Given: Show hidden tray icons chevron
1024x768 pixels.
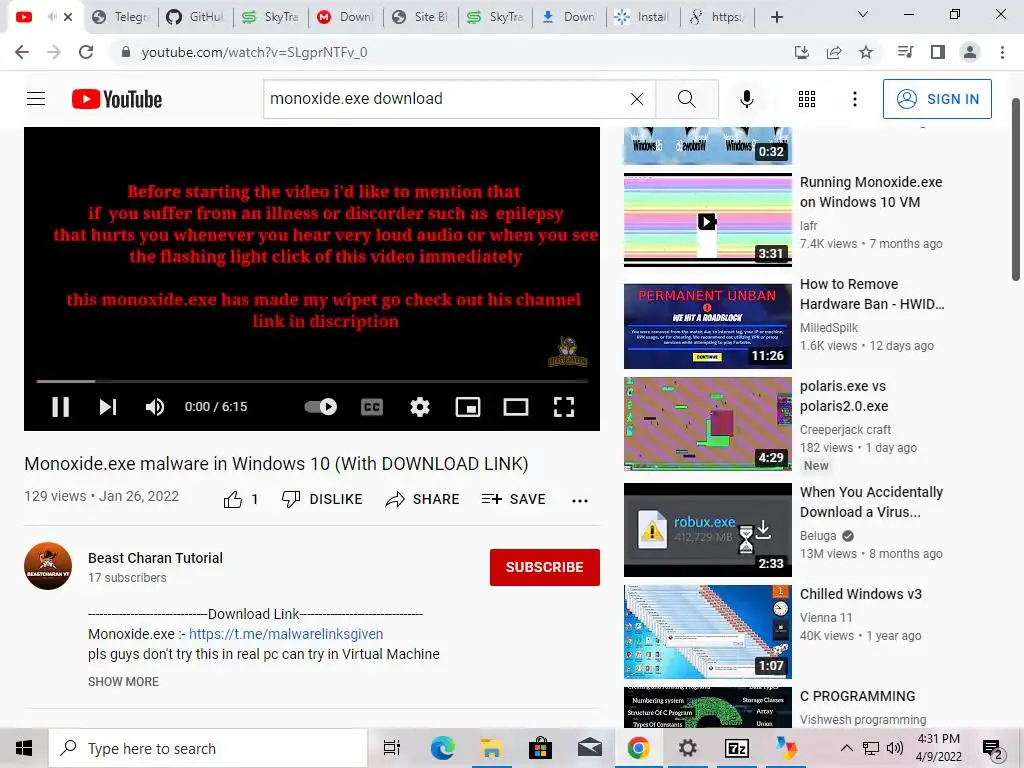Looking at the screenshot, I should coord(846,748).
